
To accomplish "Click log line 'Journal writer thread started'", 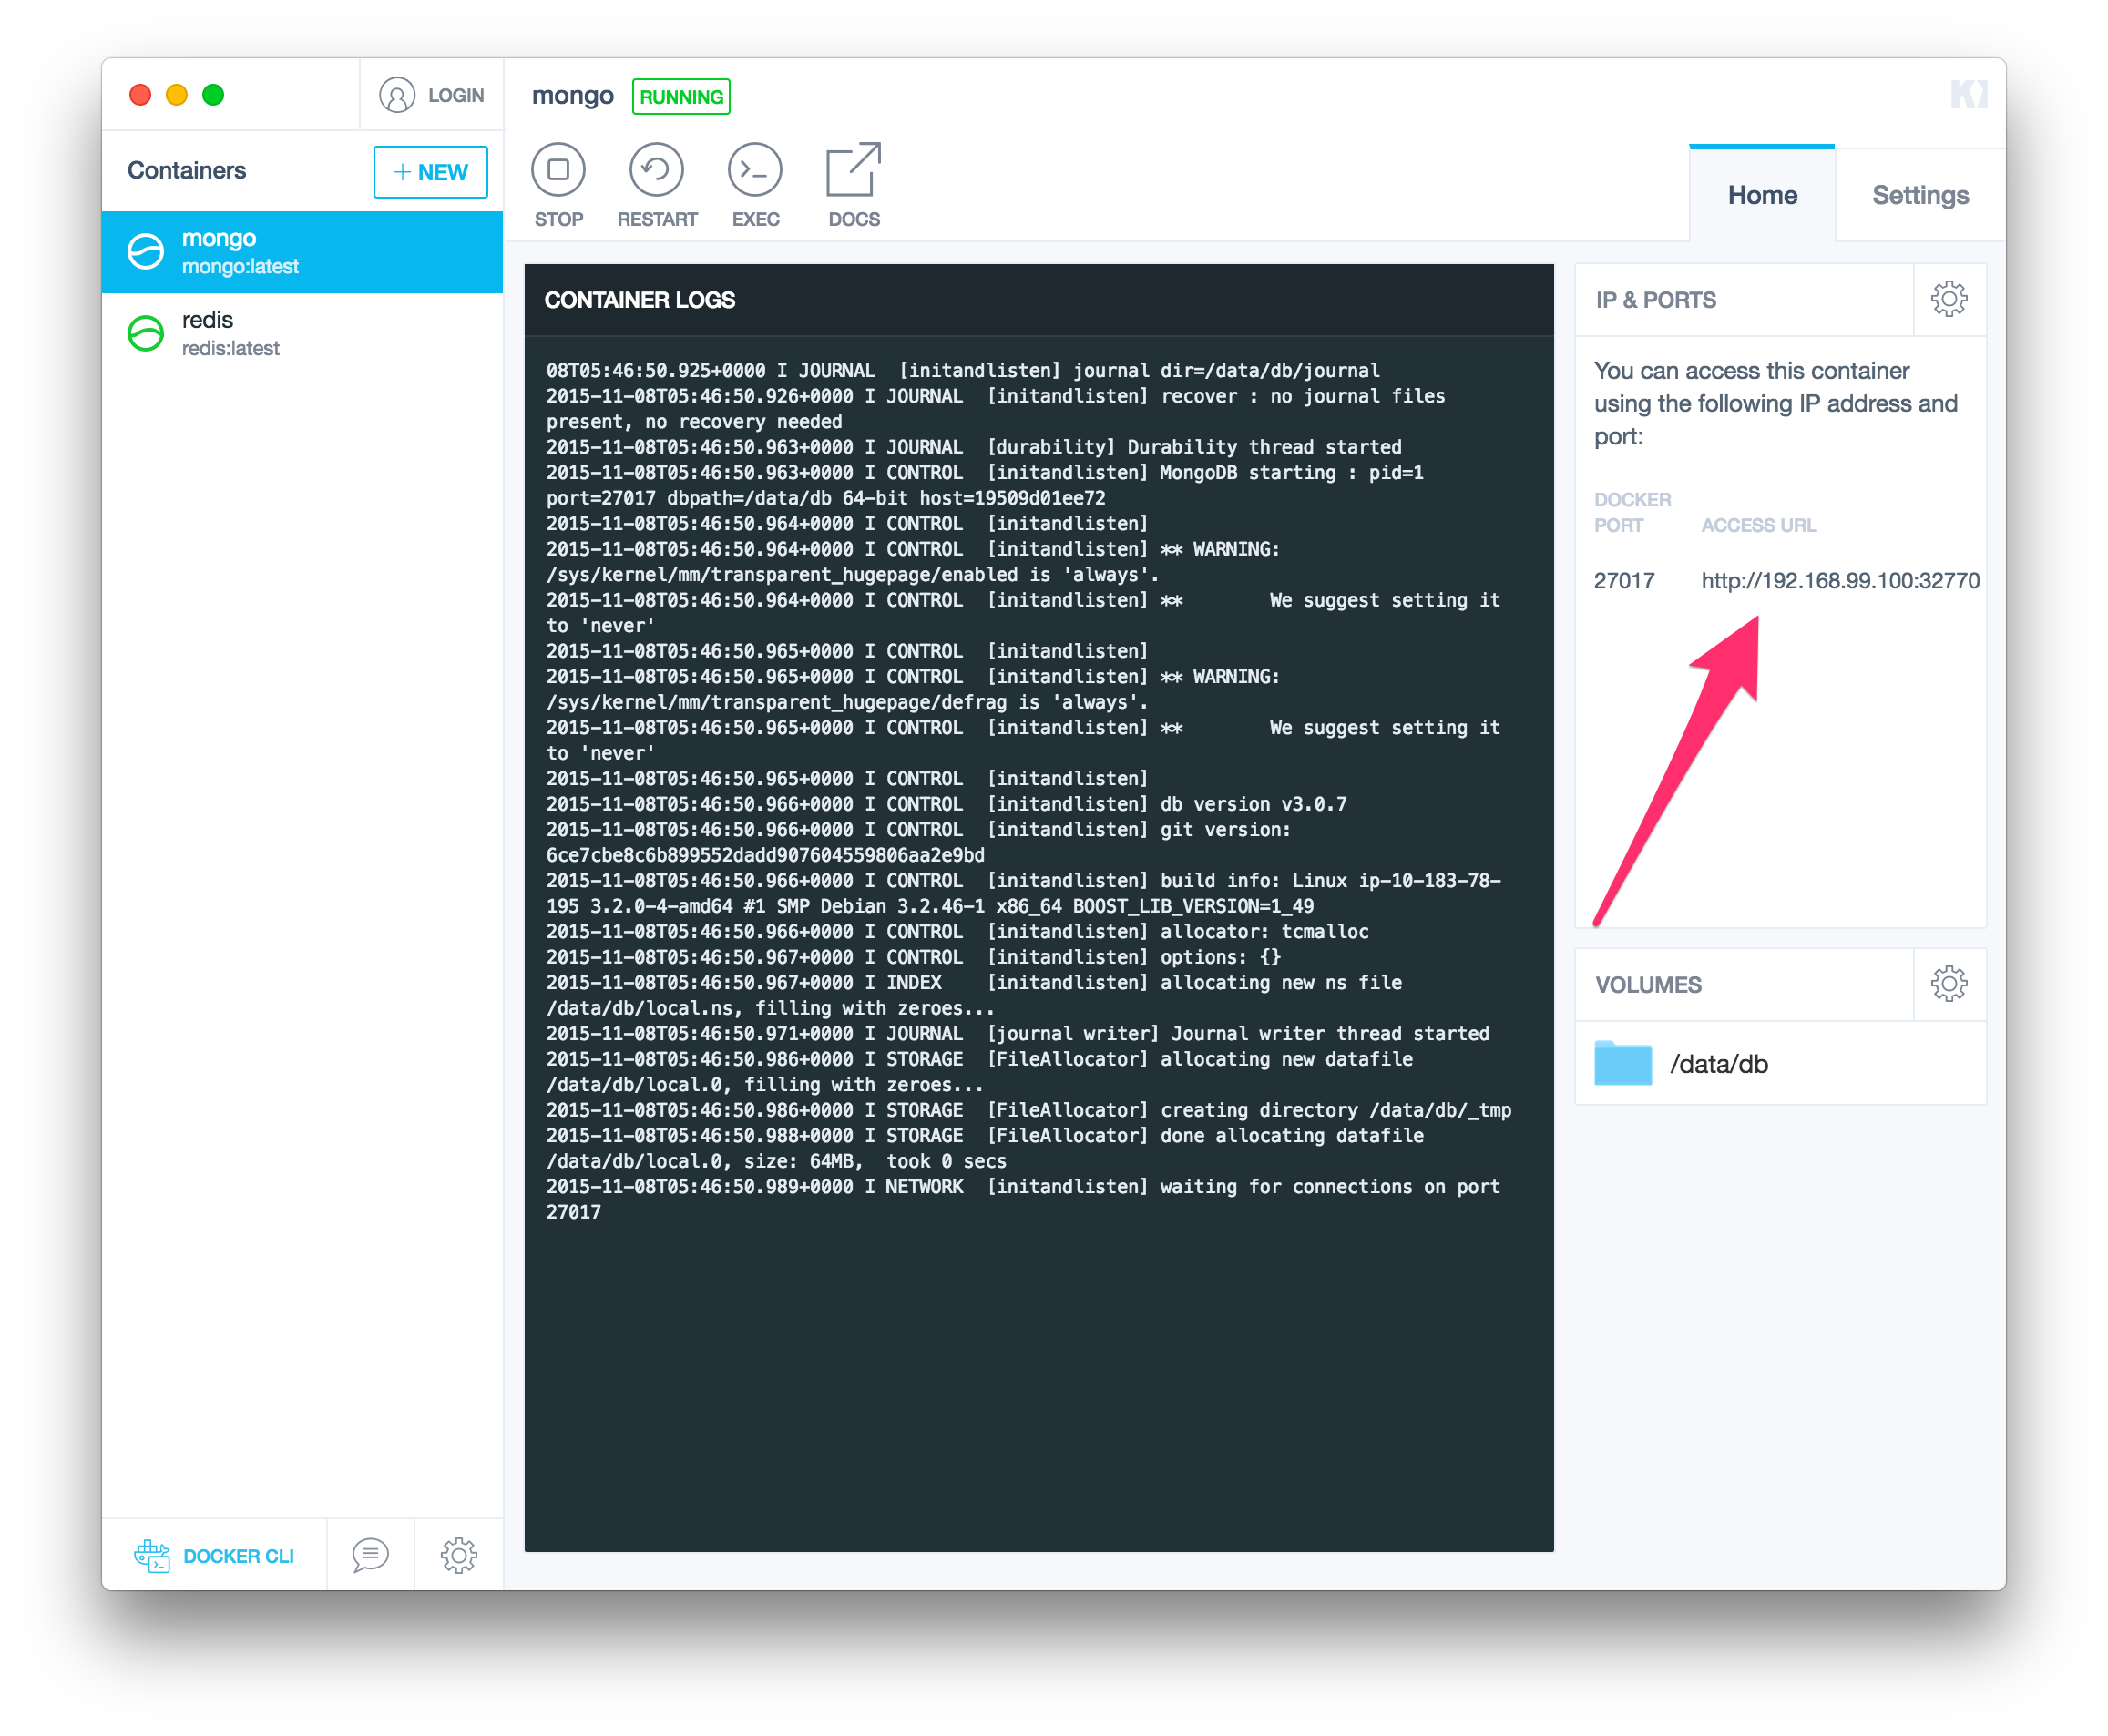I will (x=1017, y=1033).
